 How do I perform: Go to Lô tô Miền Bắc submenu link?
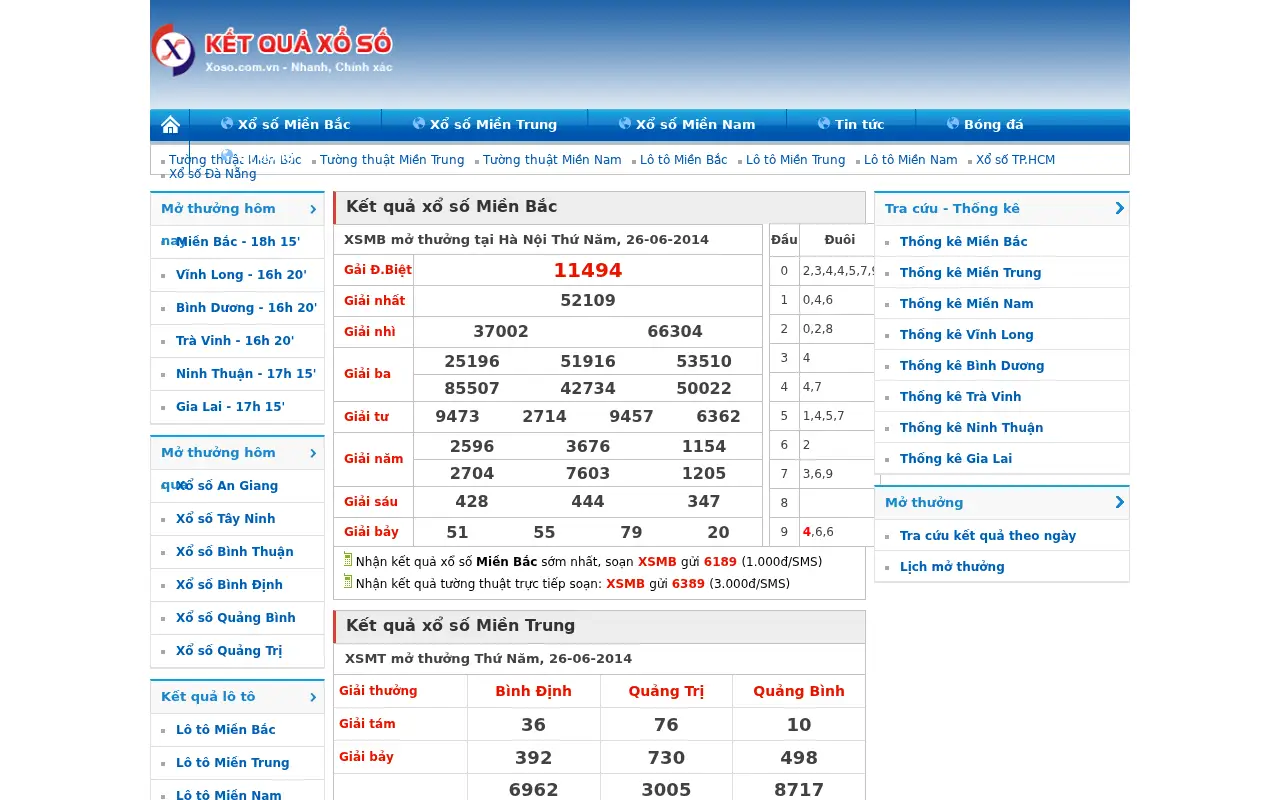pyautogui.click(x=684, y=160)
